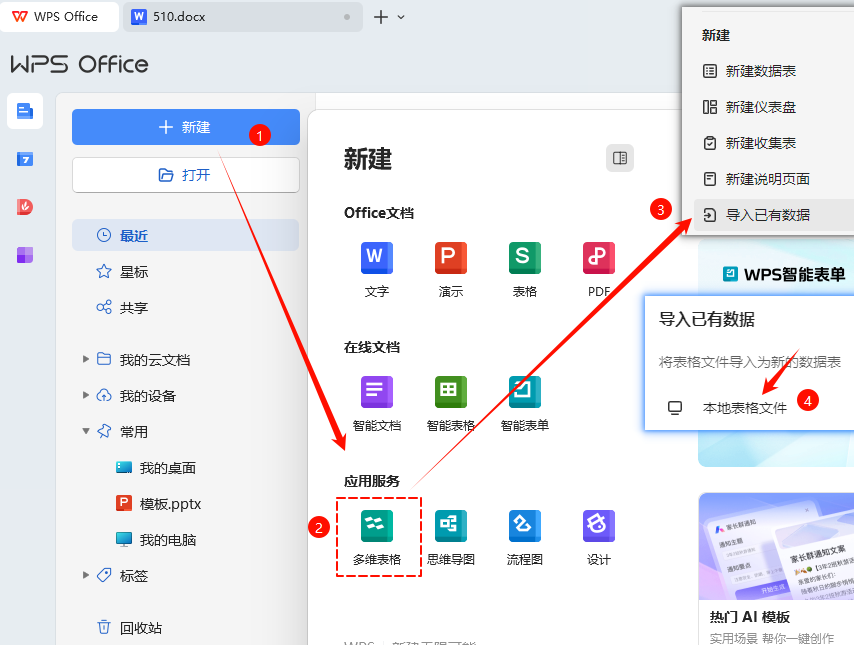
Task: Select 最近 in the navigation list
Action: pos(186,235)
